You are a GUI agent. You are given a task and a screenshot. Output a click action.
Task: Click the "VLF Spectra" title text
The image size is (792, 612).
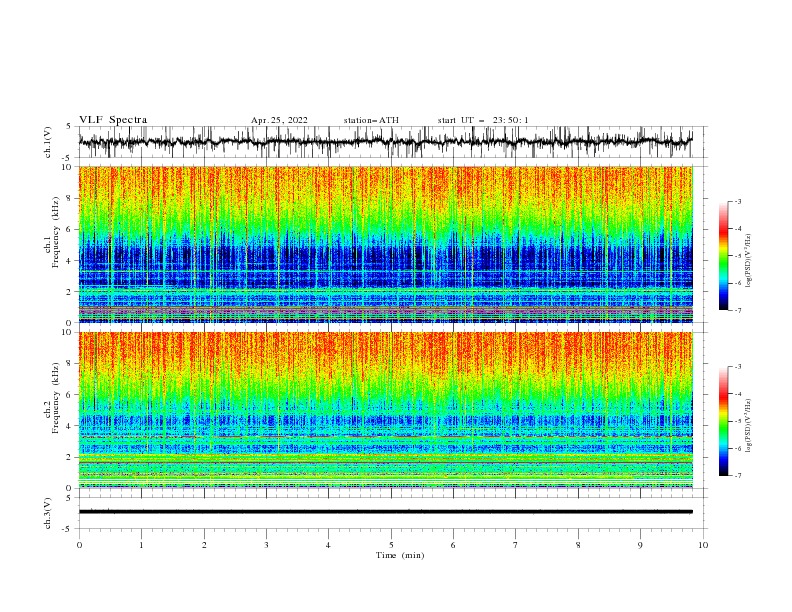coord(113,120)
